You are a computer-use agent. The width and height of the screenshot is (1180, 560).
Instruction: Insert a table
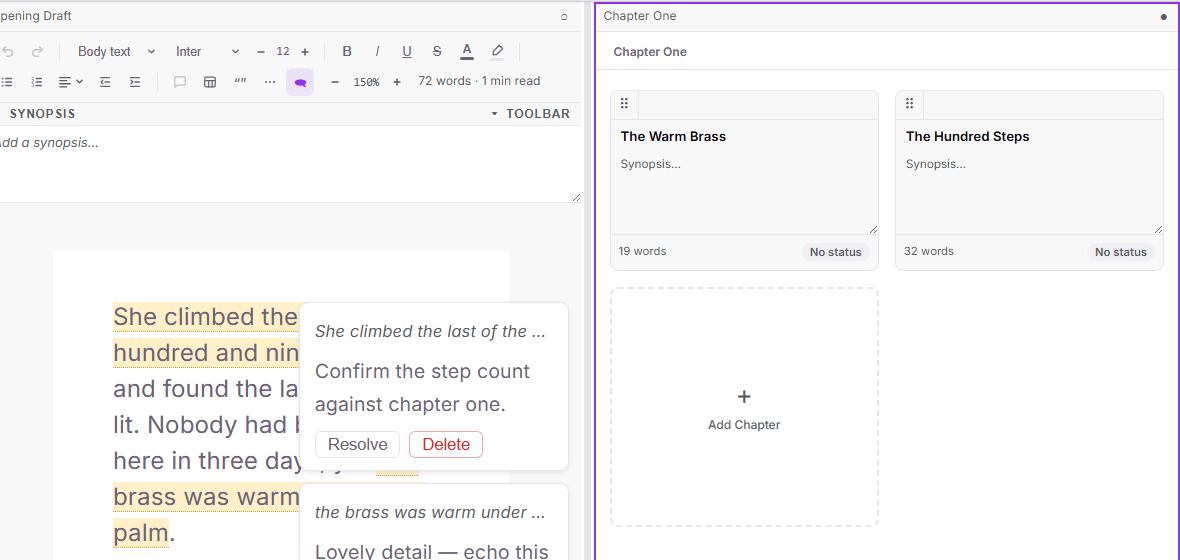tap(210, 82)
